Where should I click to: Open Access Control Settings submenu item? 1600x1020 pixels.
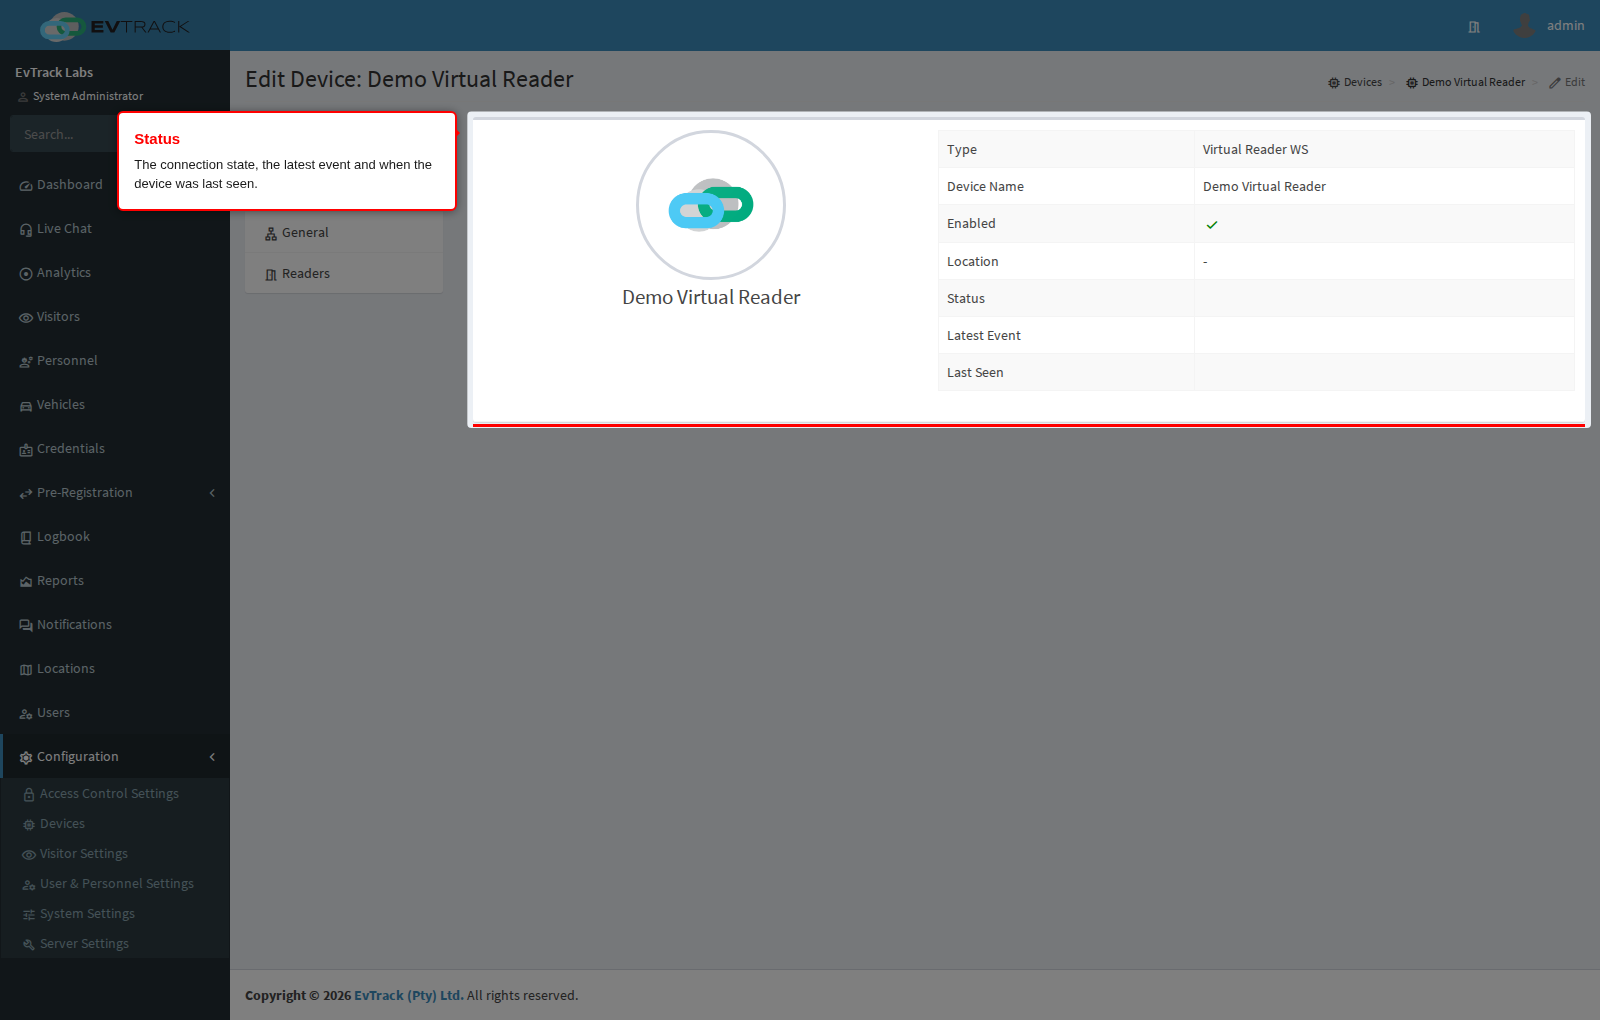click(x=115, y=794)
